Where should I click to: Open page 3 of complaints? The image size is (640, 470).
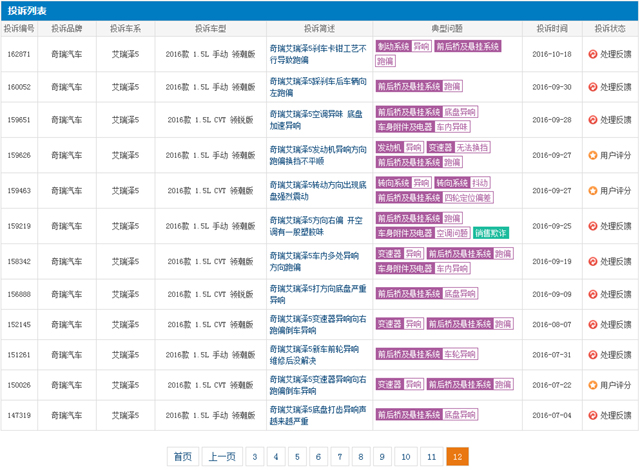click(255, 457)
